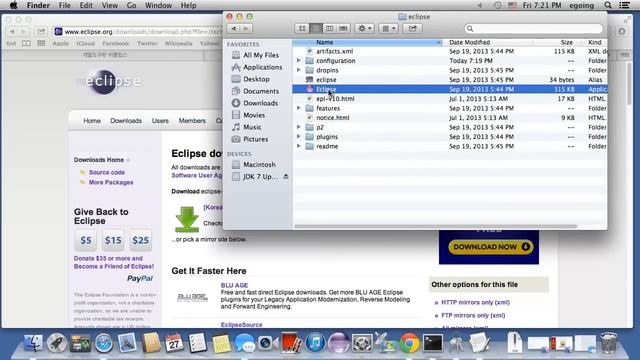Open the Window menu
Screen dimensions: 640x360
click(x=158, y=5)
